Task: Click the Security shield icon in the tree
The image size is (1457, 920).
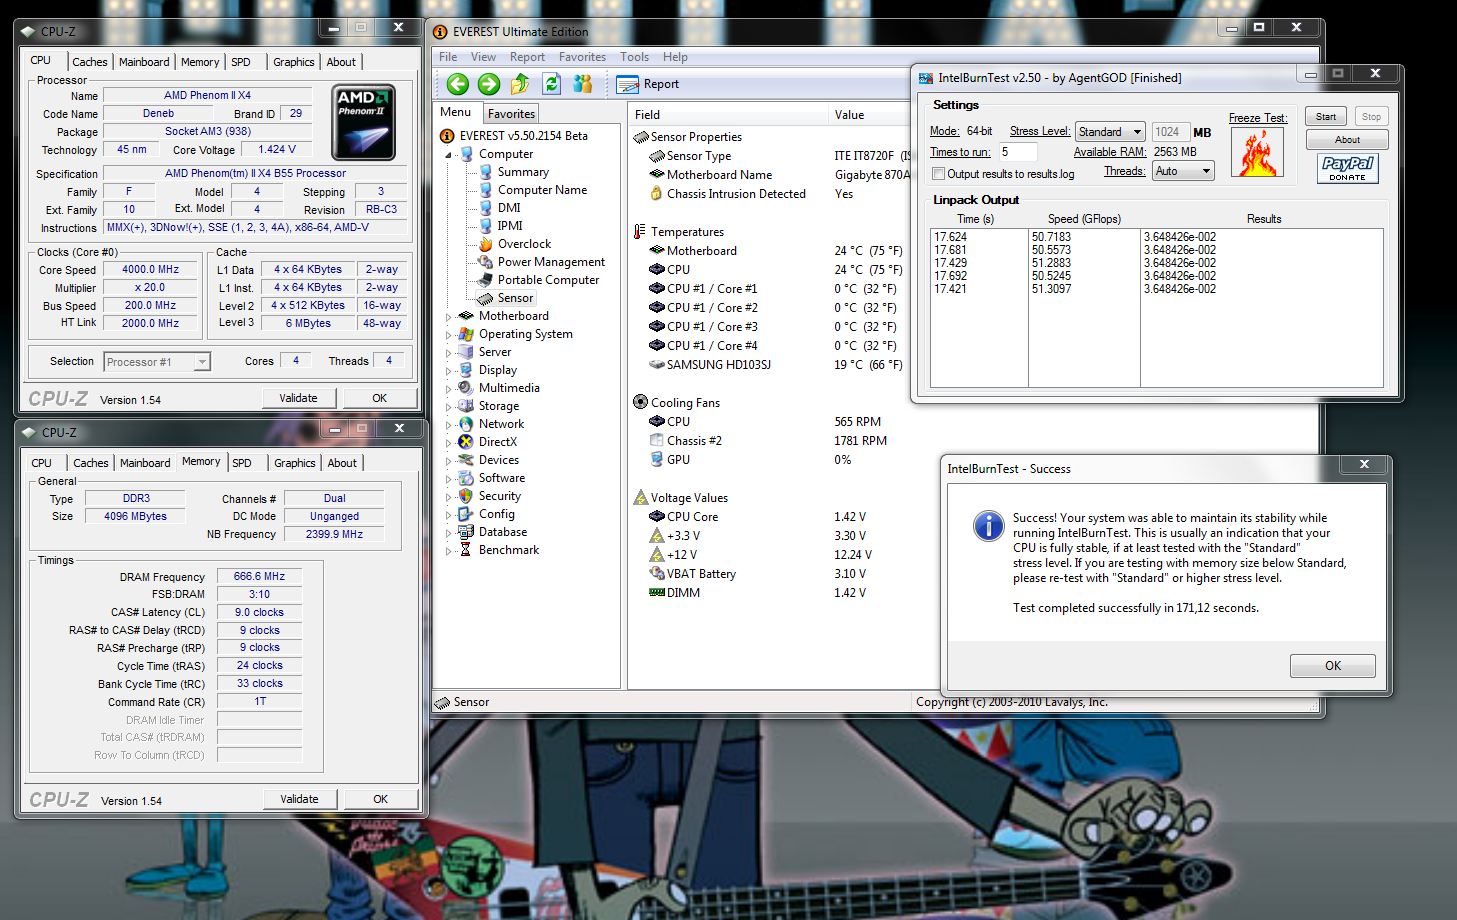Action: [466, 496]
